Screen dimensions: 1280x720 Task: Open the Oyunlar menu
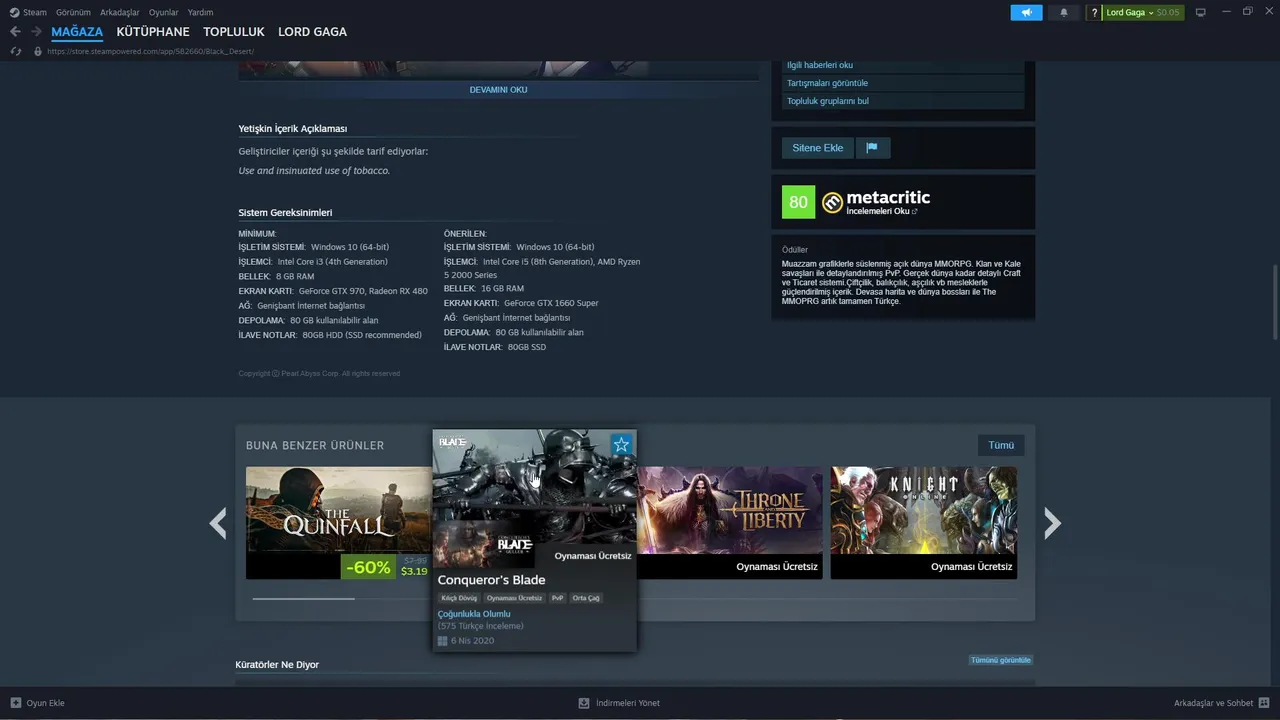164,12
